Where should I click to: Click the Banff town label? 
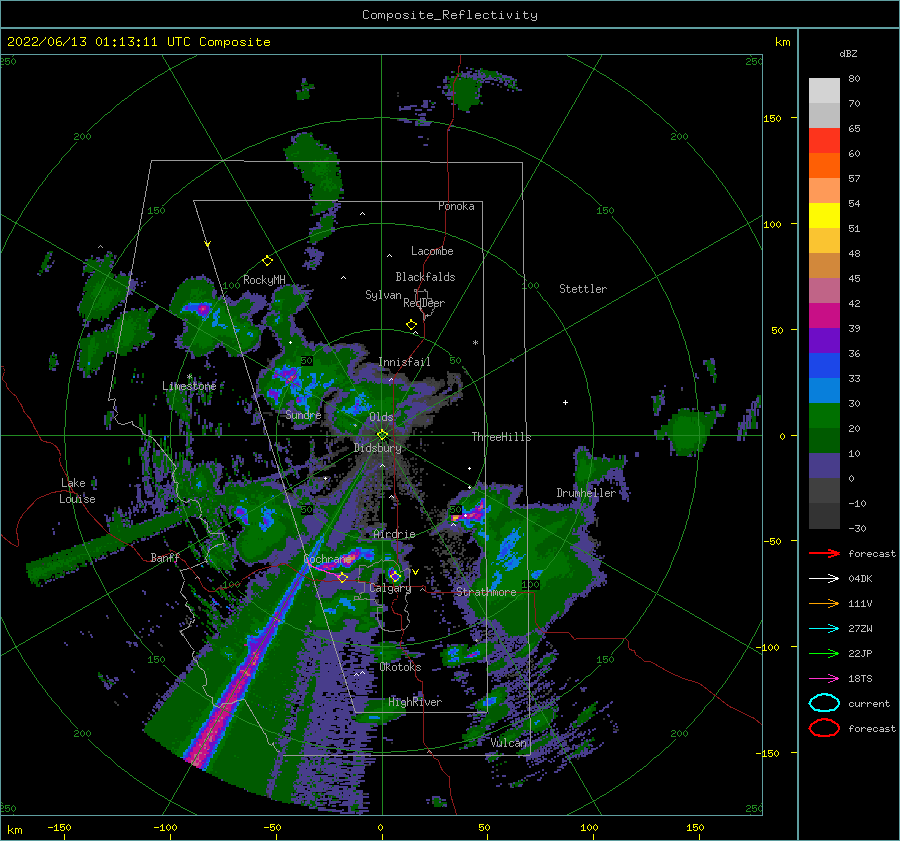[165, 557]
